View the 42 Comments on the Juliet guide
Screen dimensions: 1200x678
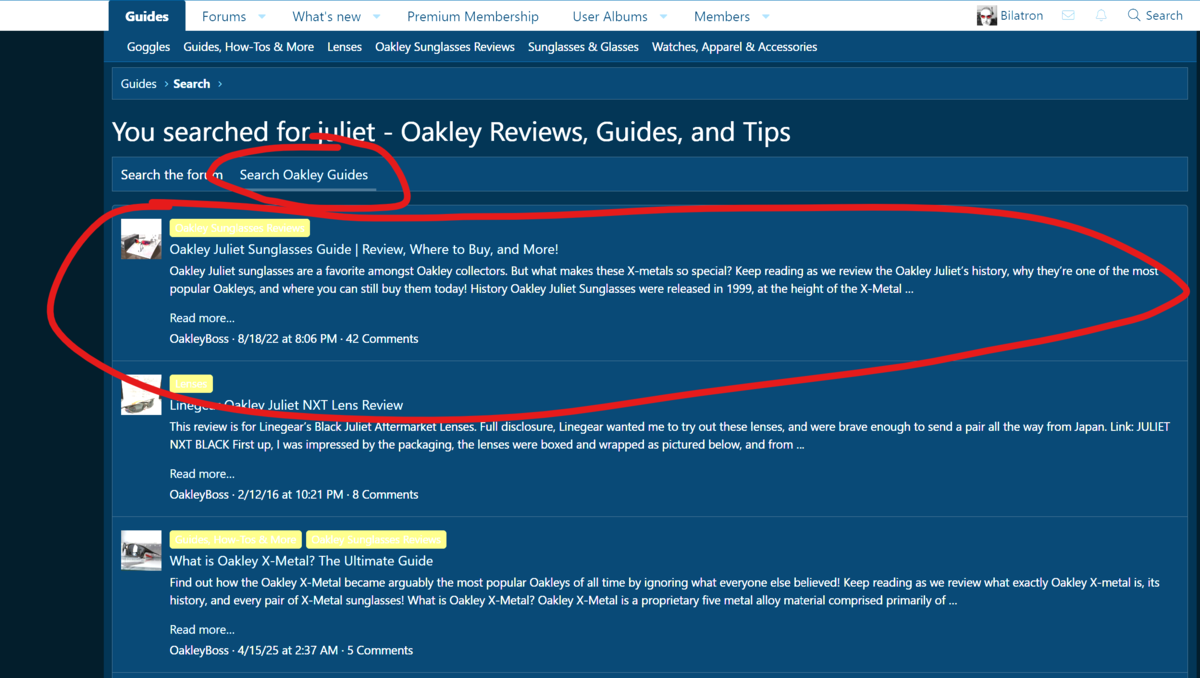(x=382, y=339)
